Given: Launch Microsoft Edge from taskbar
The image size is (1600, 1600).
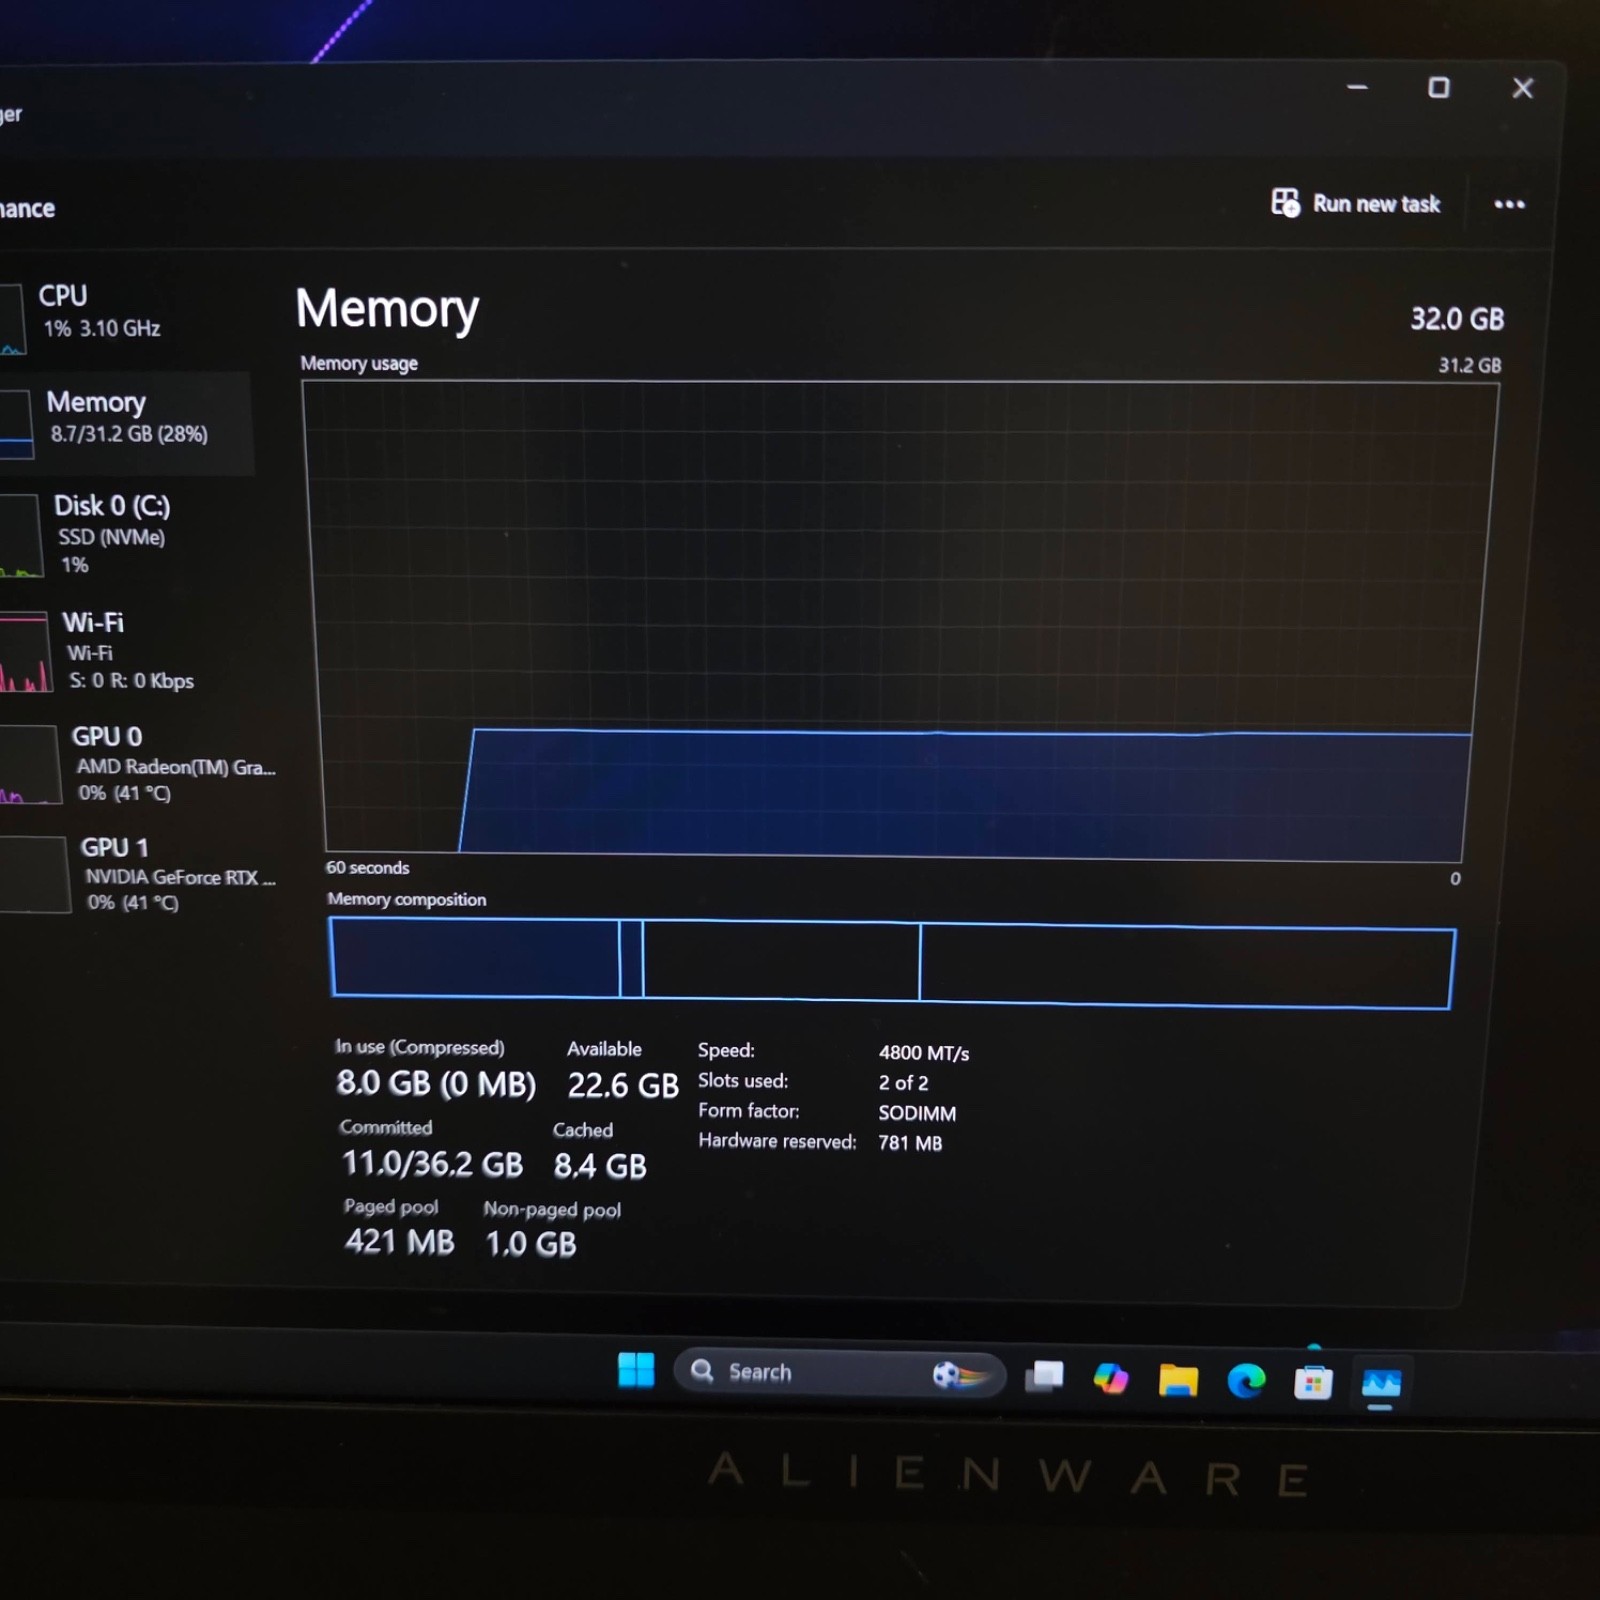Looking at the screenshot, I should [1246, 1381].
